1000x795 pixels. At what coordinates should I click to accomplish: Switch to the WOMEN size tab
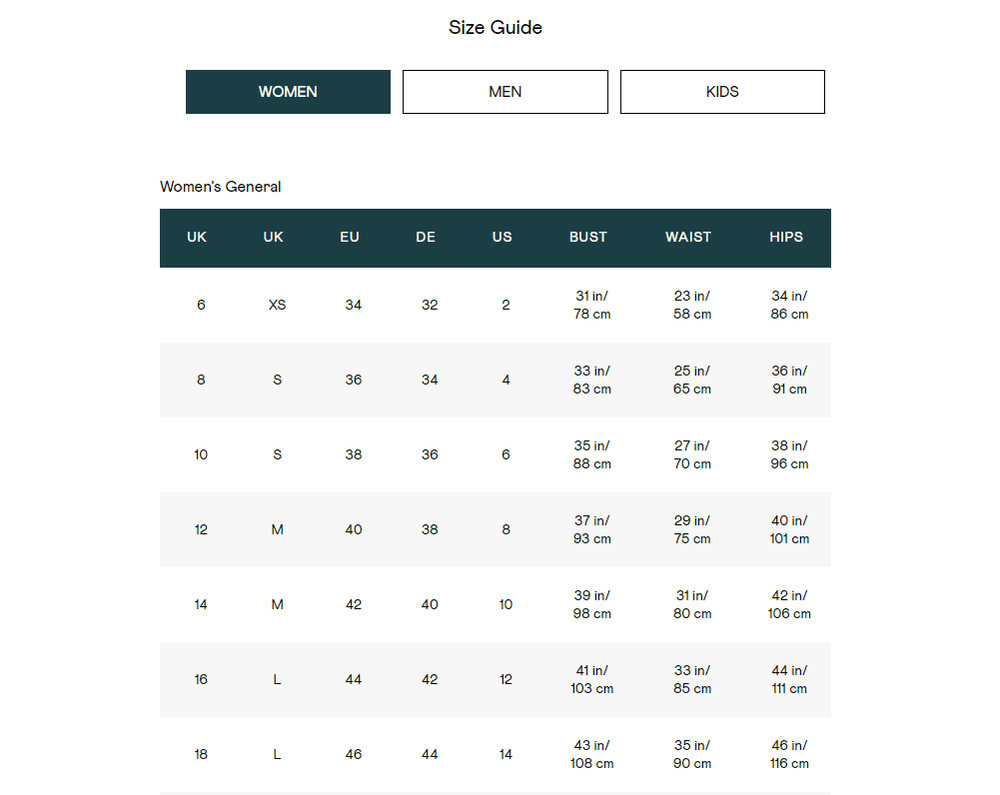point(288,92)
